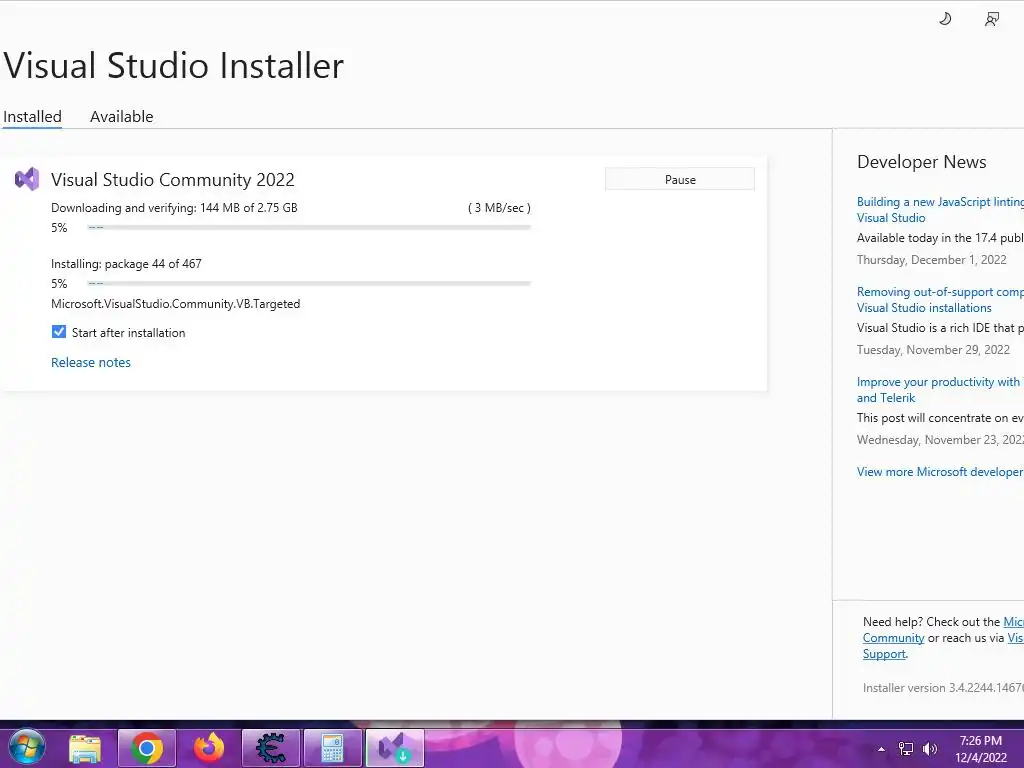Screen dimensions: 1024x768
Task: Switch to the Installed tab
Action: tap(32, 116)
